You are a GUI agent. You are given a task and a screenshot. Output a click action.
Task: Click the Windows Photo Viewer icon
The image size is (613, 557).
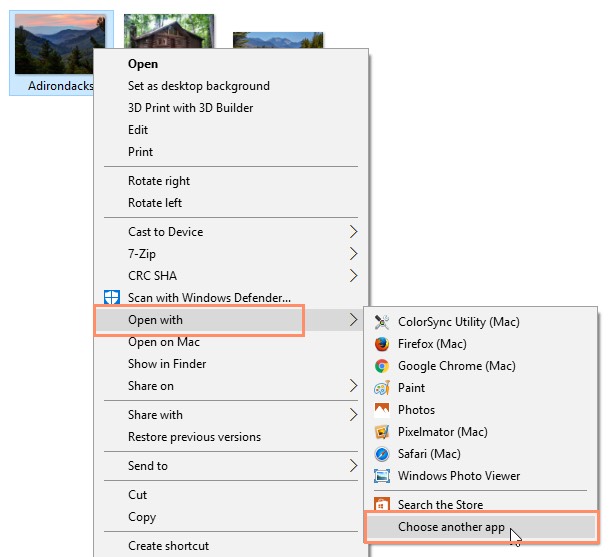pyautogui.click(x=381, y=476)
